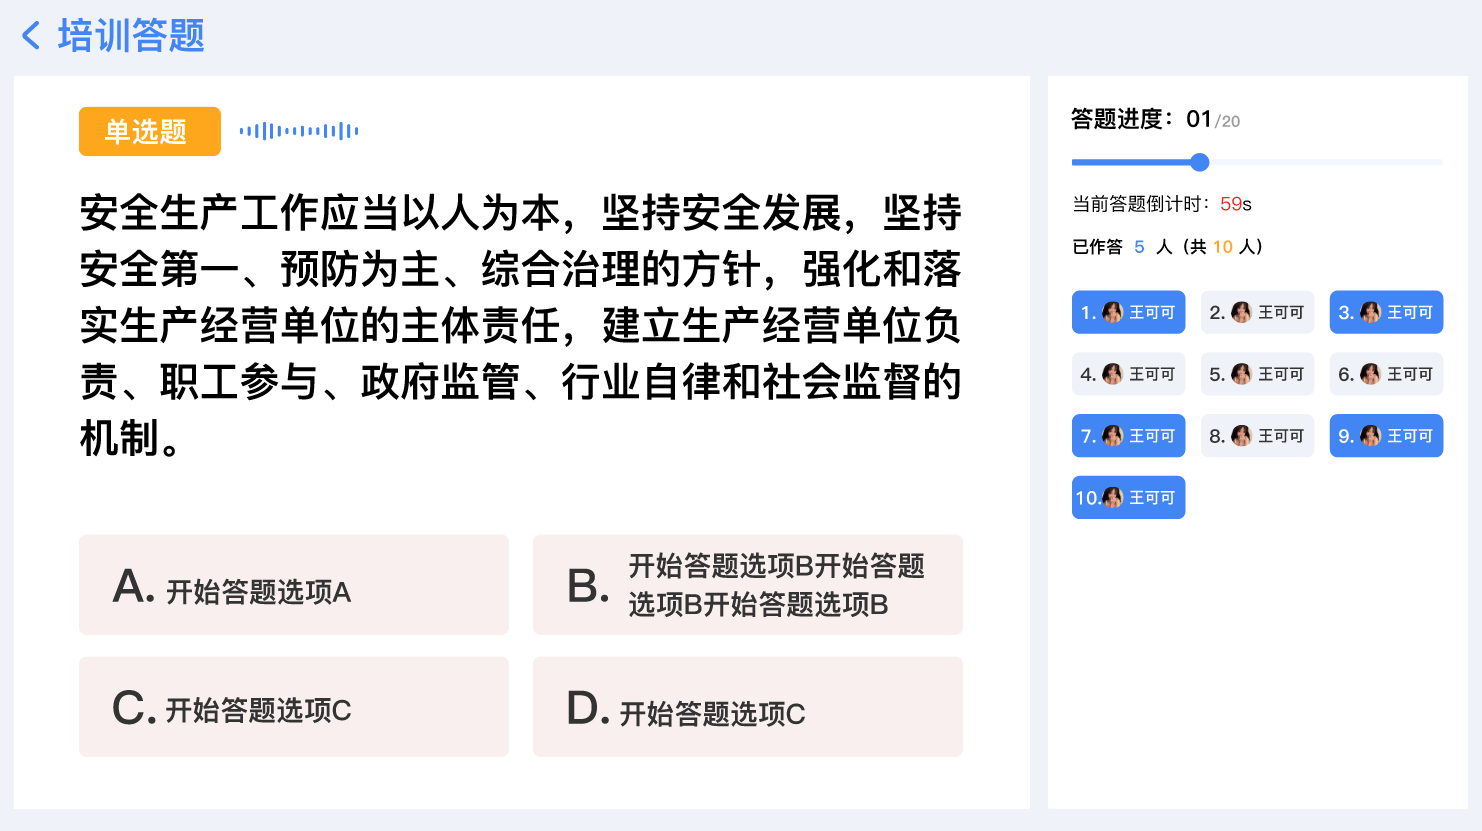Click participant 1 avatar chip
Screen dimensions: 1482x831
point(1128,312)
